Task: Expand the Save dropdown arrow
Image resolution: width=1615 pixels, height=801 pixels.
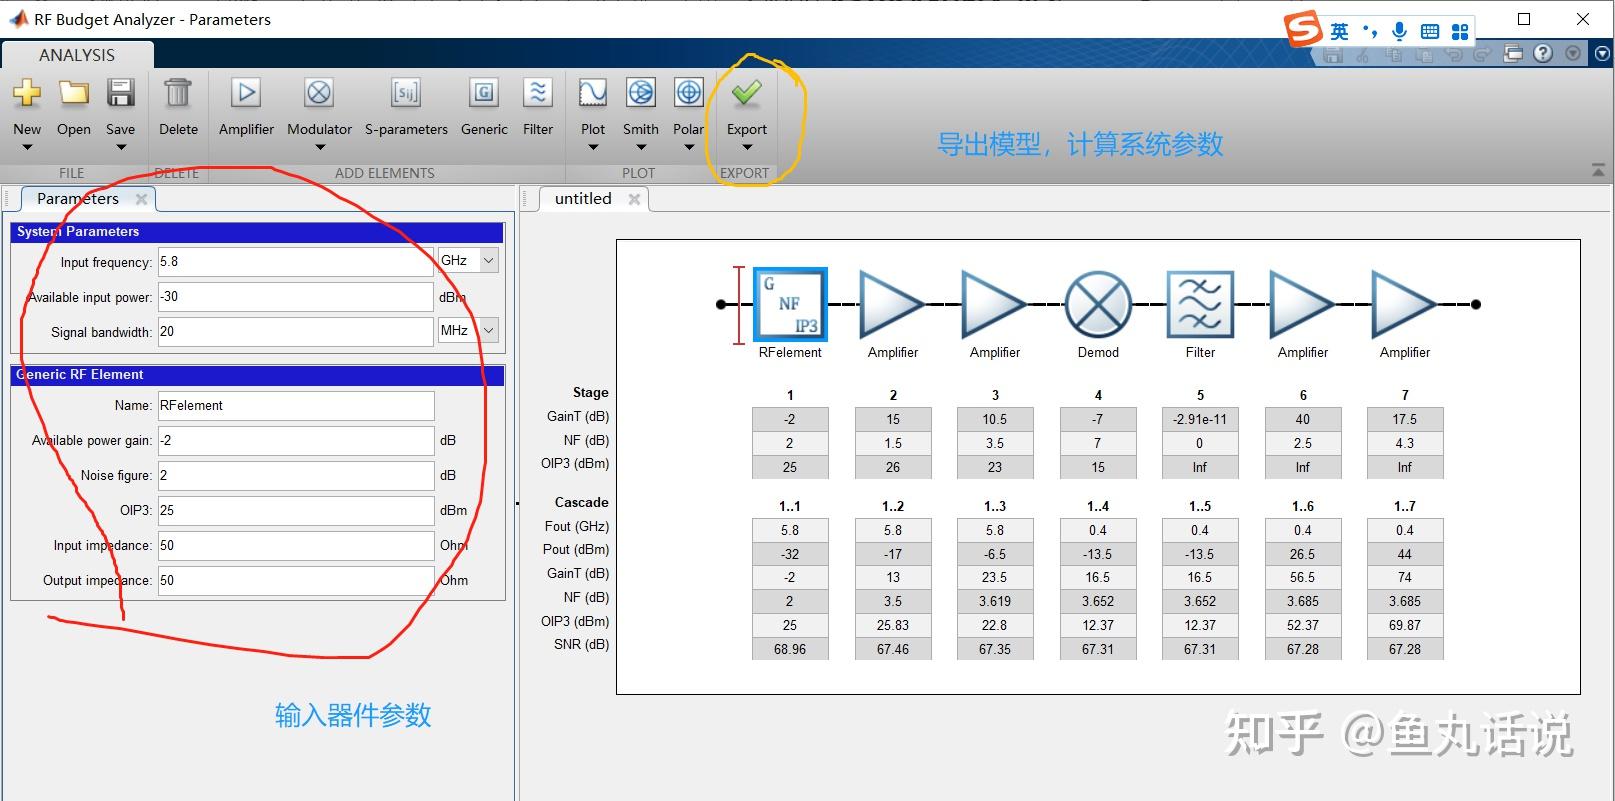Action: [121, 148]
